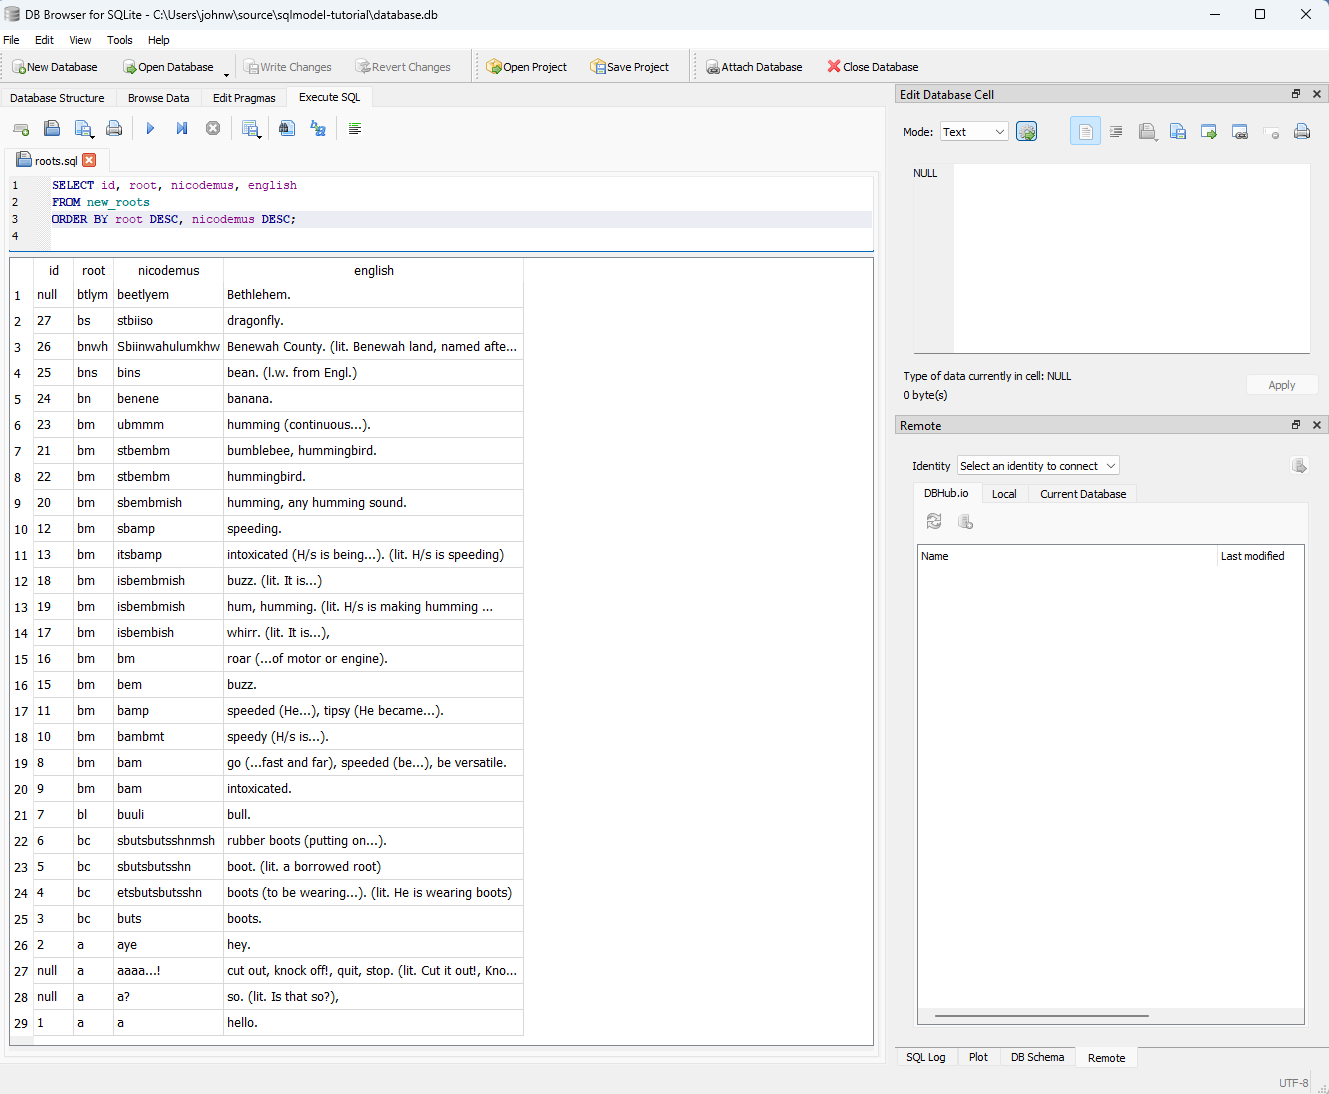Select the cell reading 'dragonfly.'

click(373, 321)
